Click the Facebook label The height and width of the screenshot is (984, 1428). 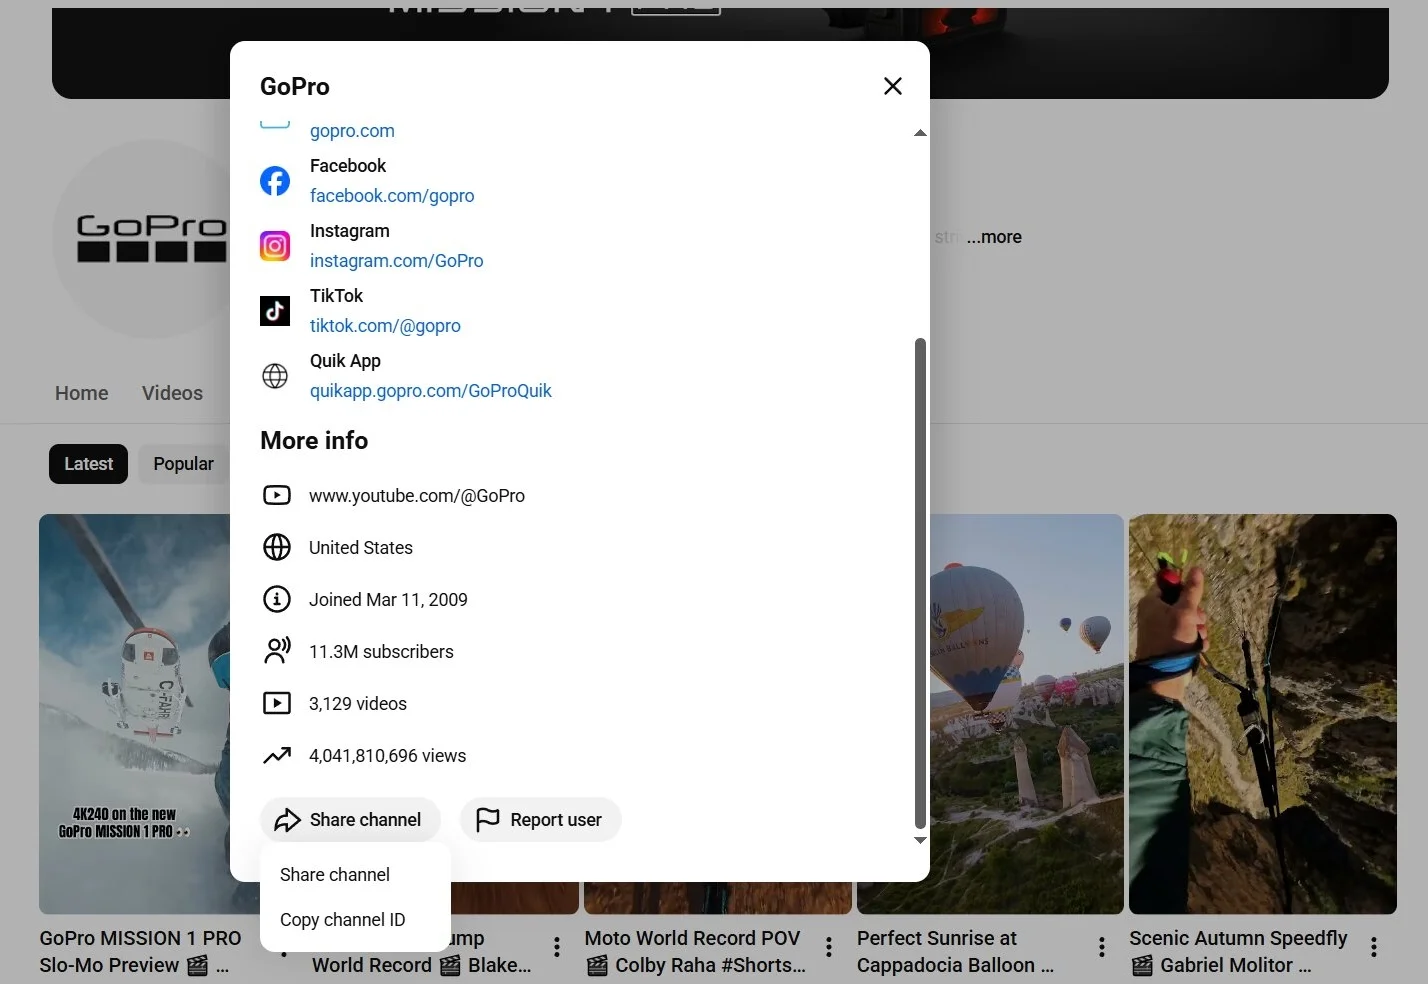[348, 166]
